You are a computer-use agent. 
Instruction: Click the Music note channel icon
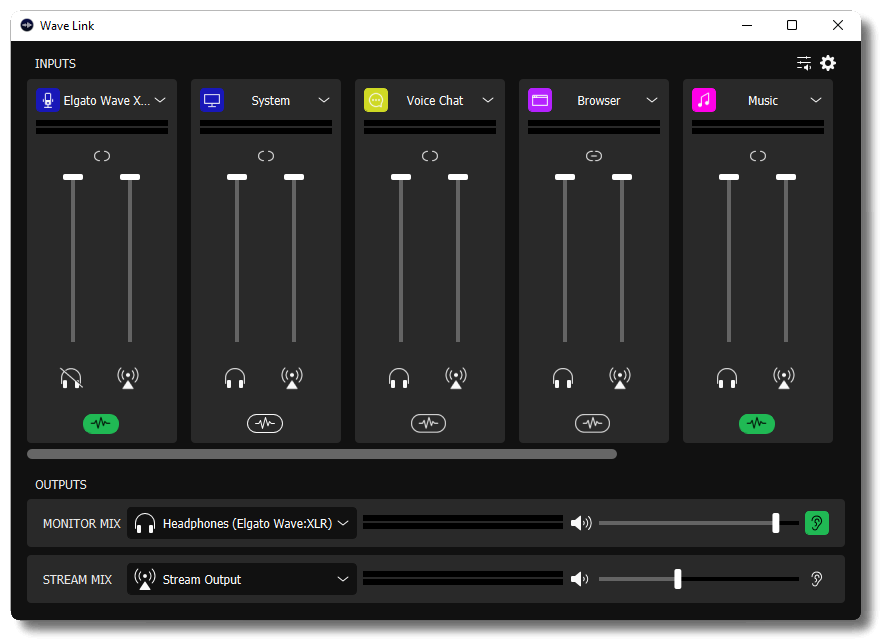click(x=704, y=100)
